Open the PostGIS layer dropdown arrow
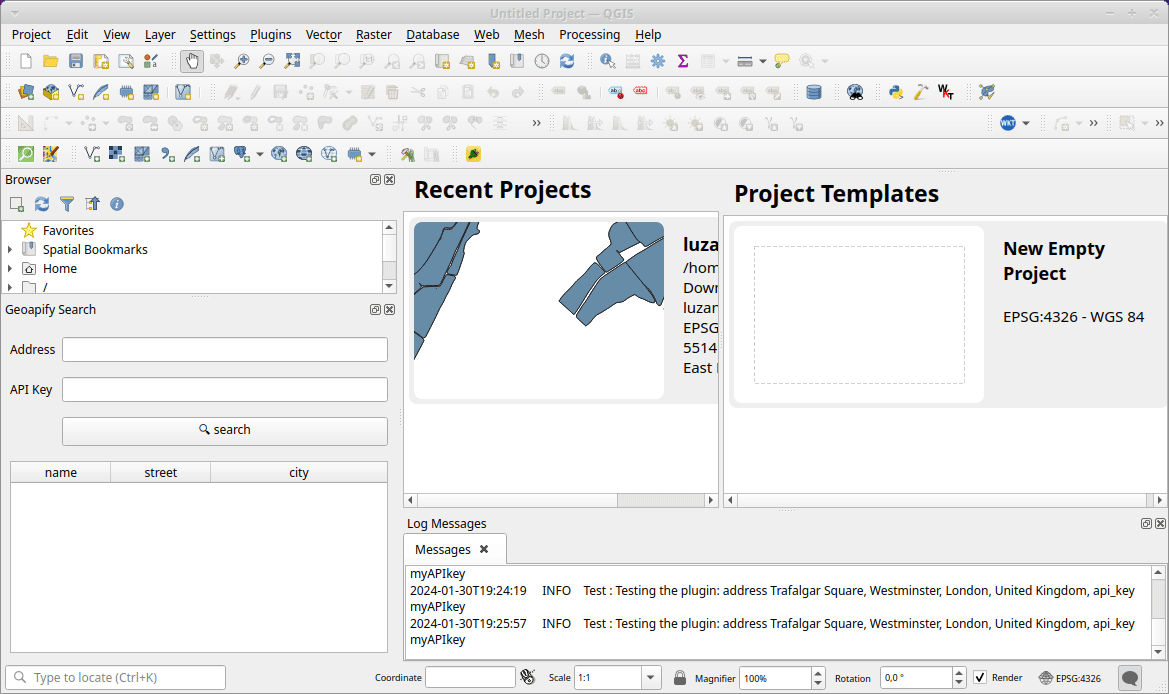The height and width of the screenshot is (694, 1169). coord(259,154)
